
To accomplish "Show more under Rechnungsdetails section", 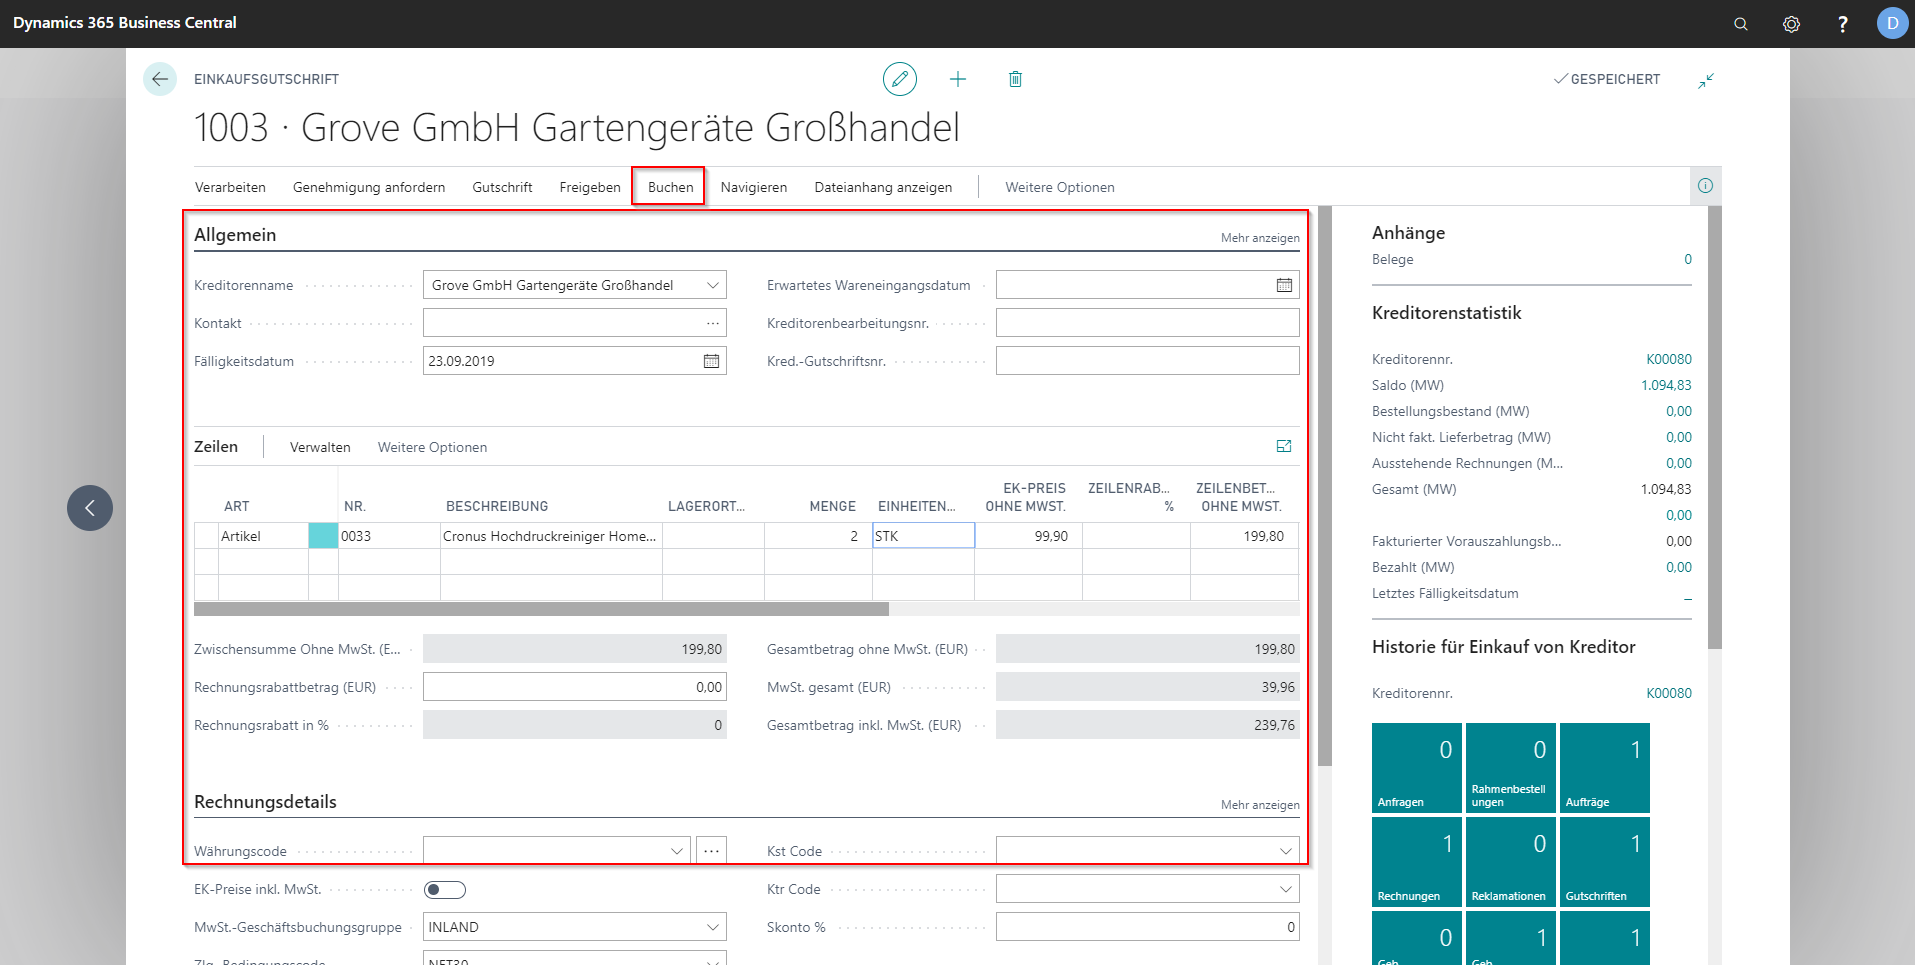I will tap(1260, 805).
